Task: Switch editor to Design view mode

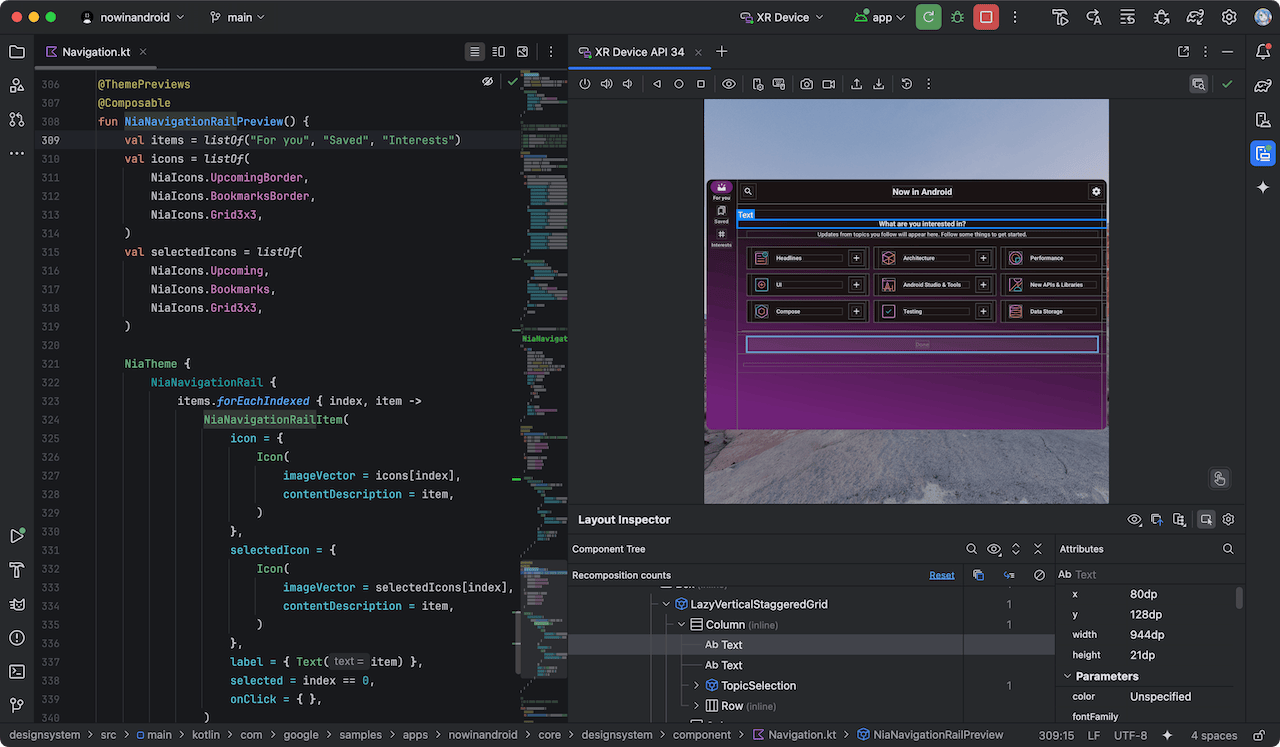Action: tap(522, 52)
